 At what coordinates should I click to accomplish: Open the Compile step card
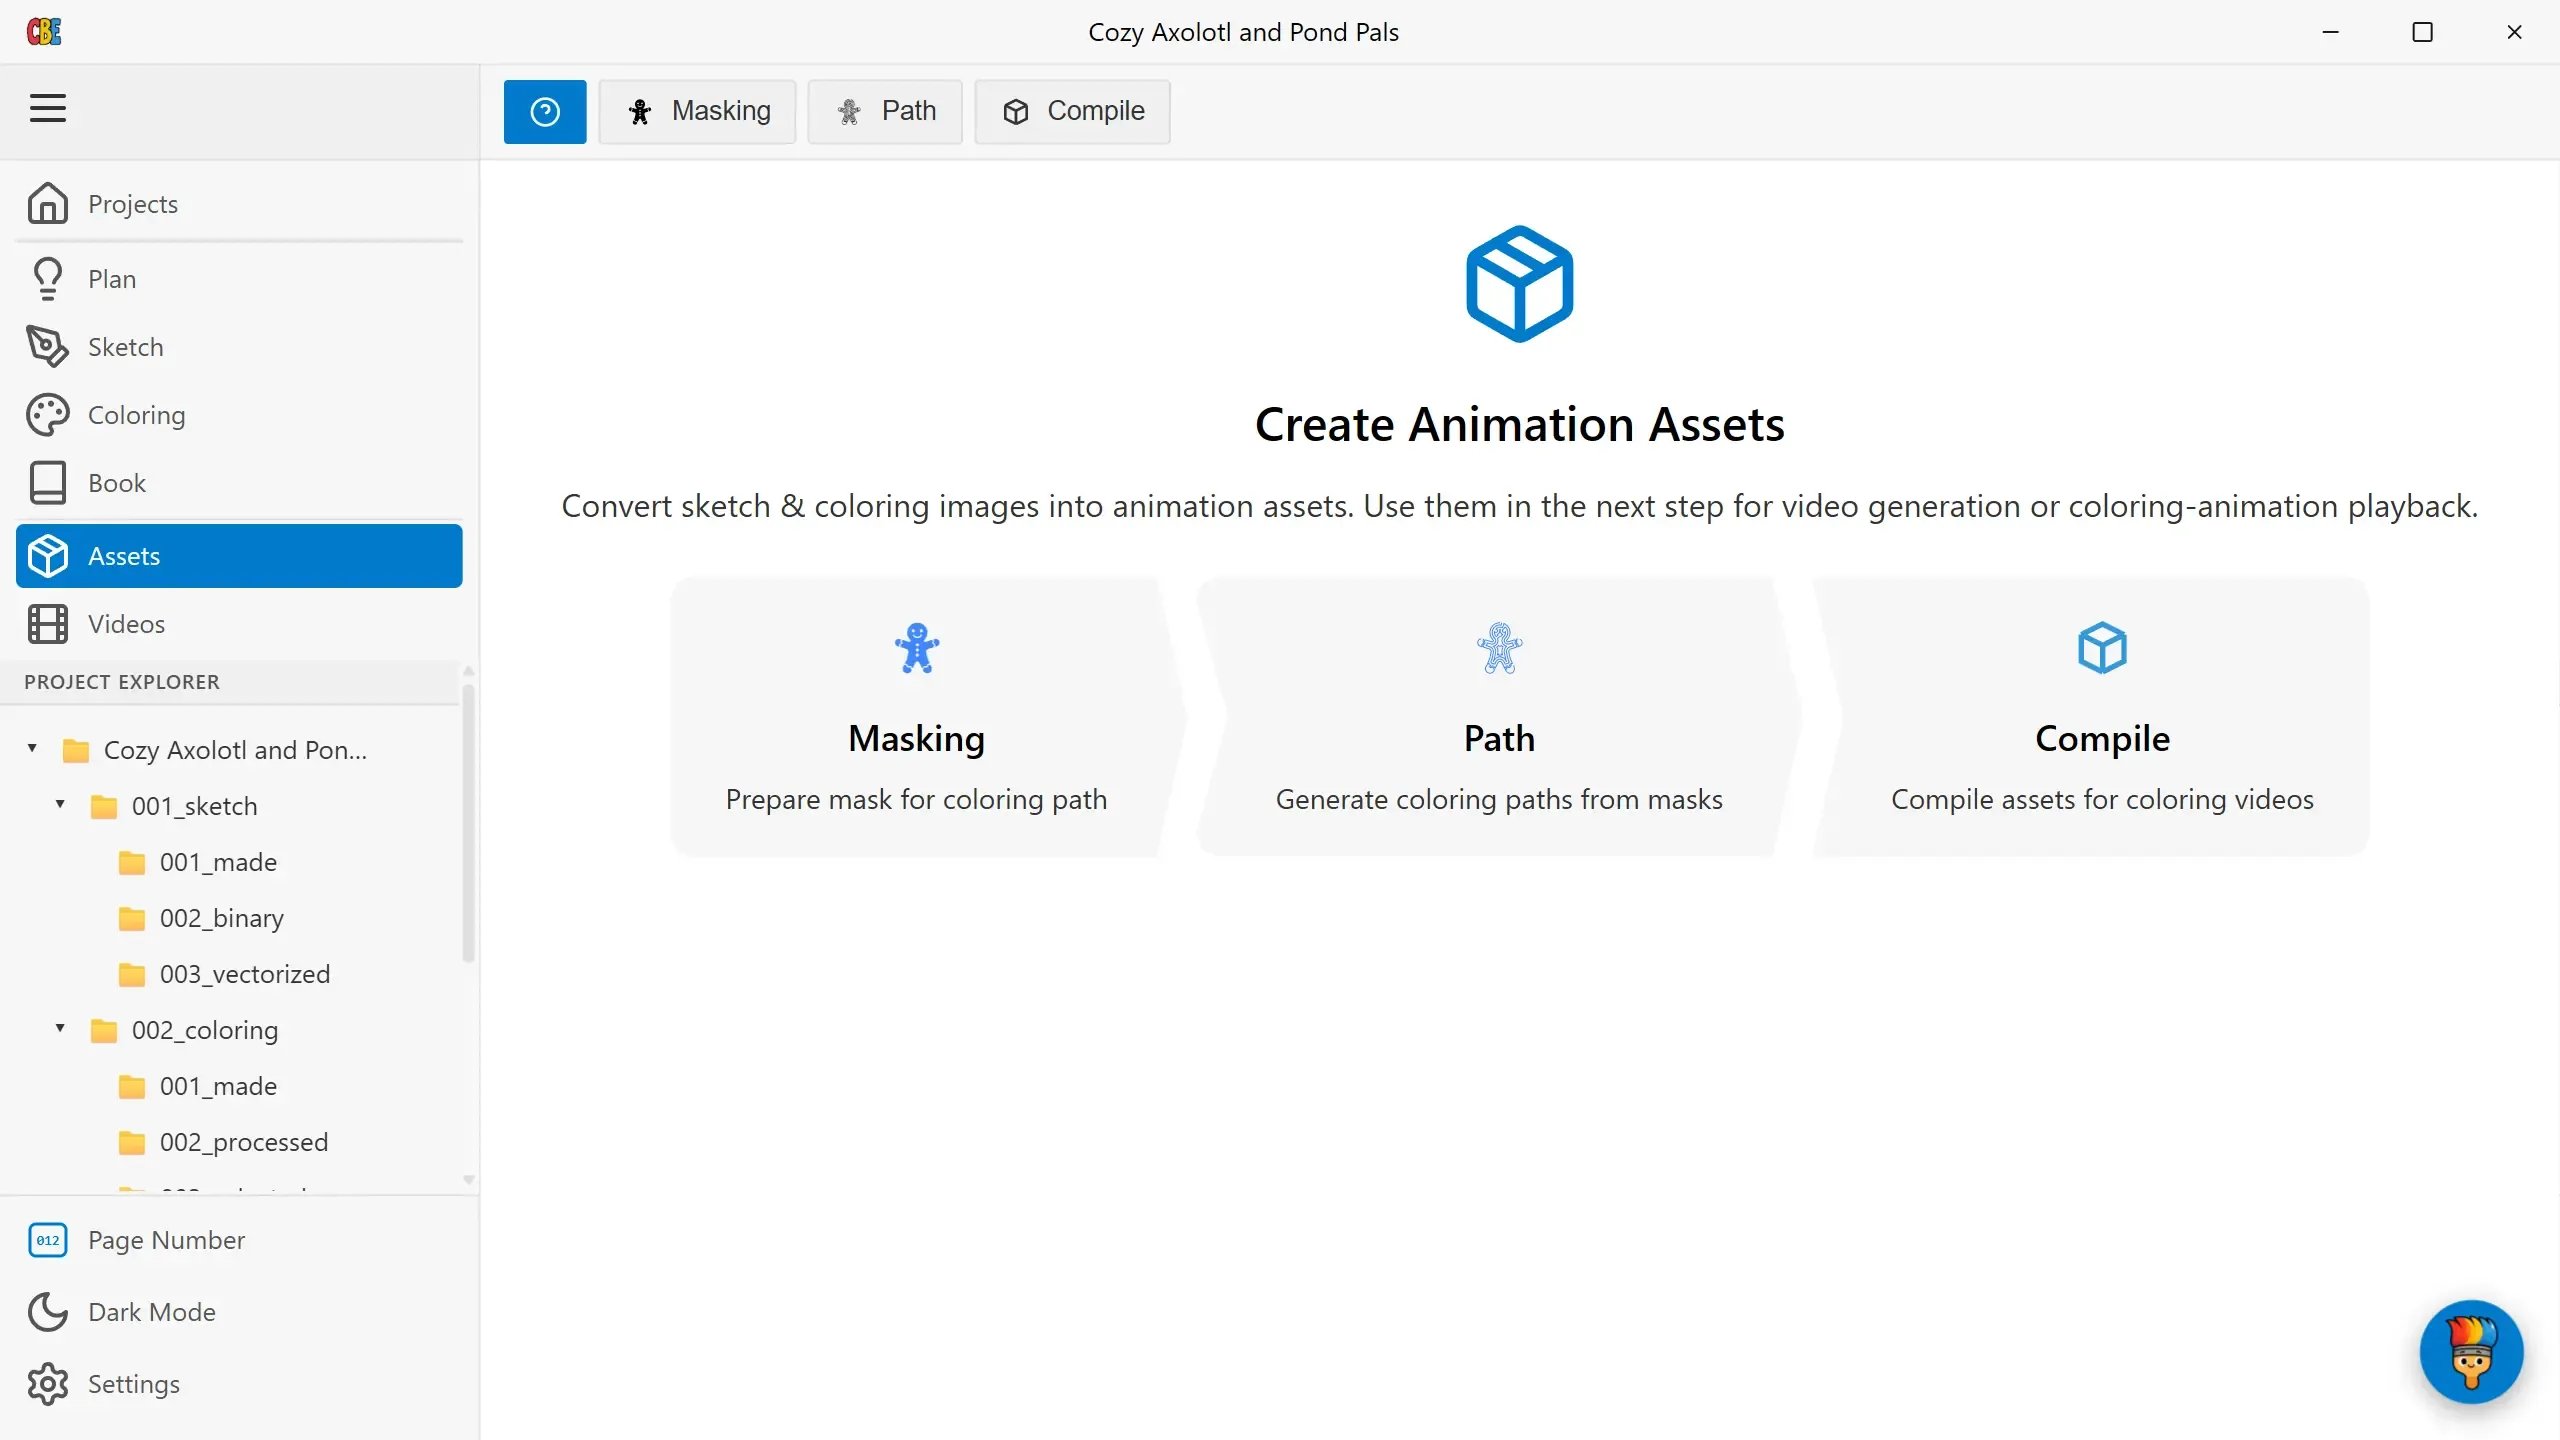[2093, 716]
